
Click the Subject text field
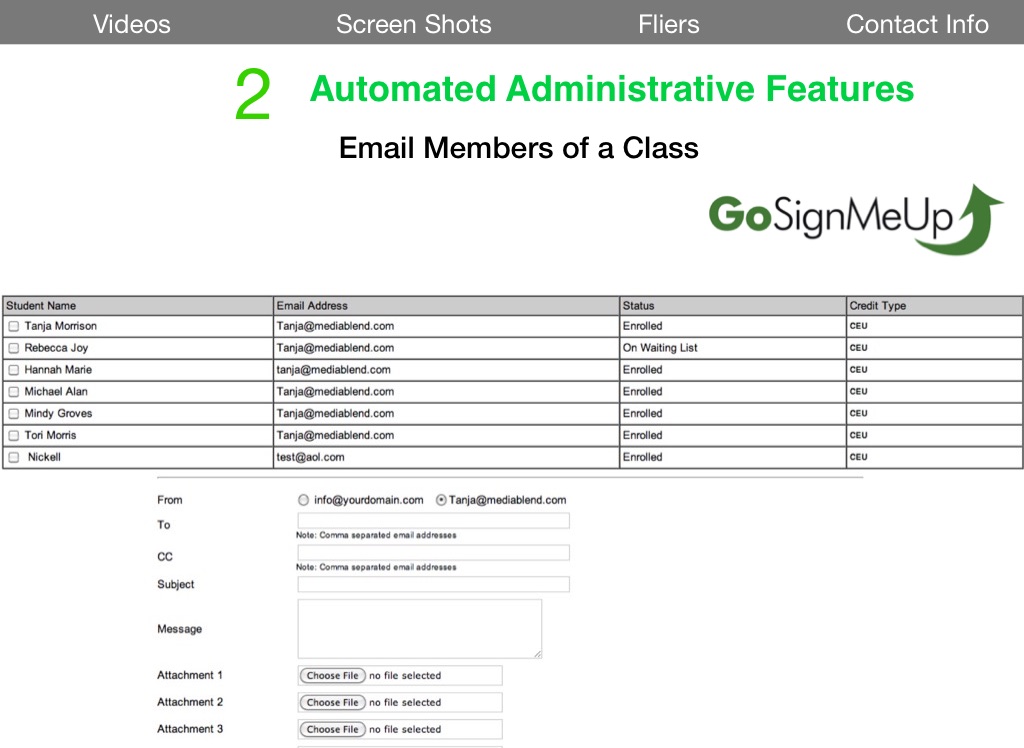click(433, 584)
